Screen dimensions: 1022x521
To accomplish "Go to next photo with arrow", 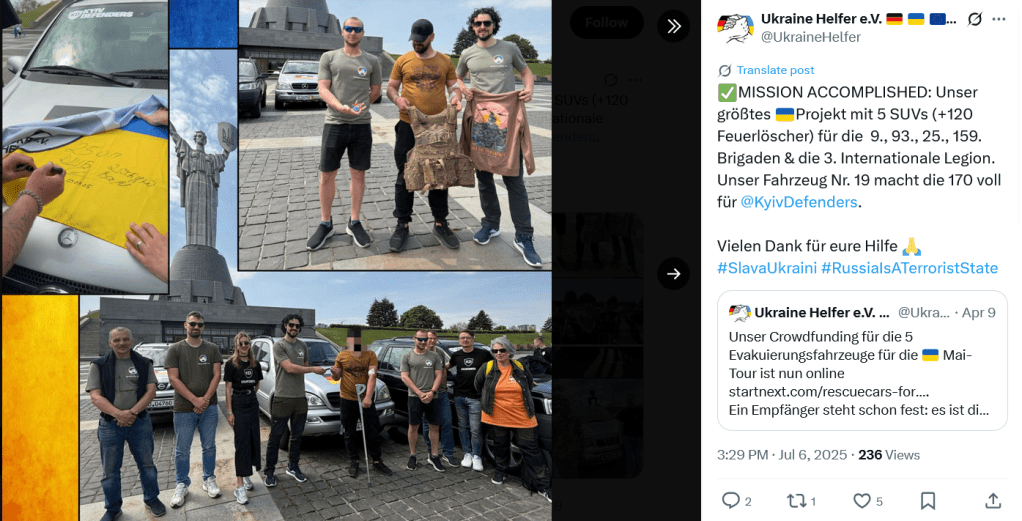I will 673,274.
